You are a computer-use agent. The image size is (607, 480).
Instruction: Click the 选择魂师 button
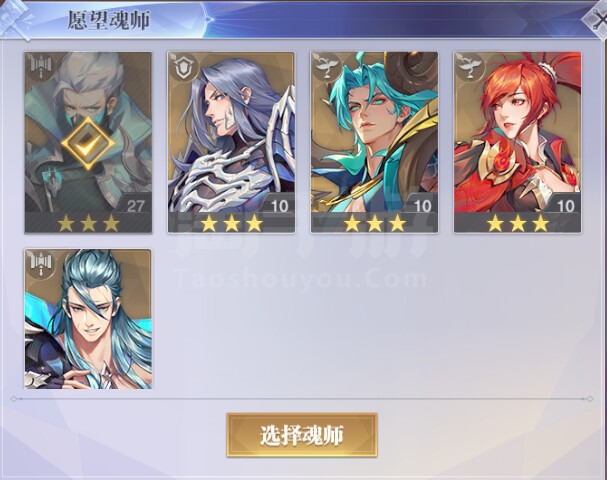pos(302,435)
